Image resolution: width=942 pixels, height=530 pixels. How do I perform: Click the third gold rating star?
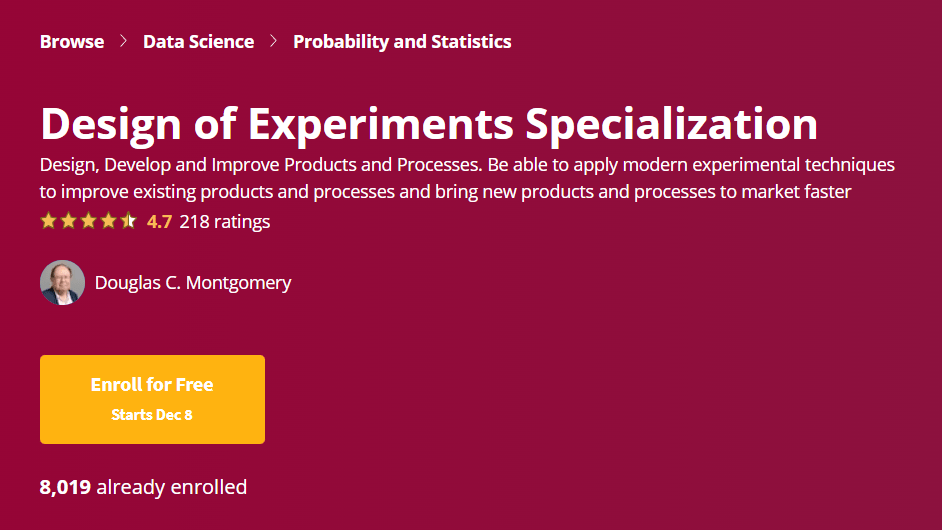click(x=88, y=221)
